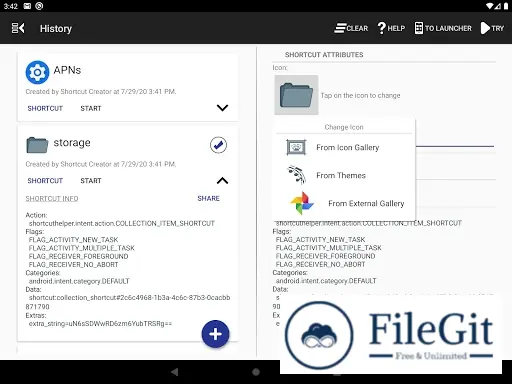Click the Icon Gallery picture frame icon
512x384 pixels.
point(296,147)
